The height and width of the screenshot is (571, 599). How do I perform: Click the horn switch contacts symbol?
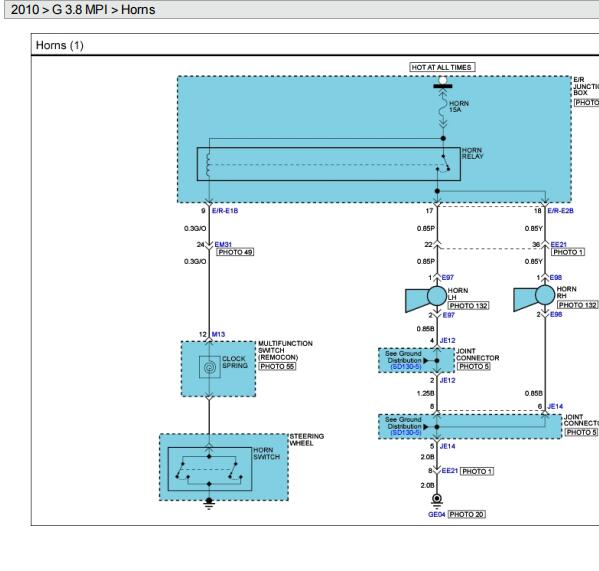209,469
